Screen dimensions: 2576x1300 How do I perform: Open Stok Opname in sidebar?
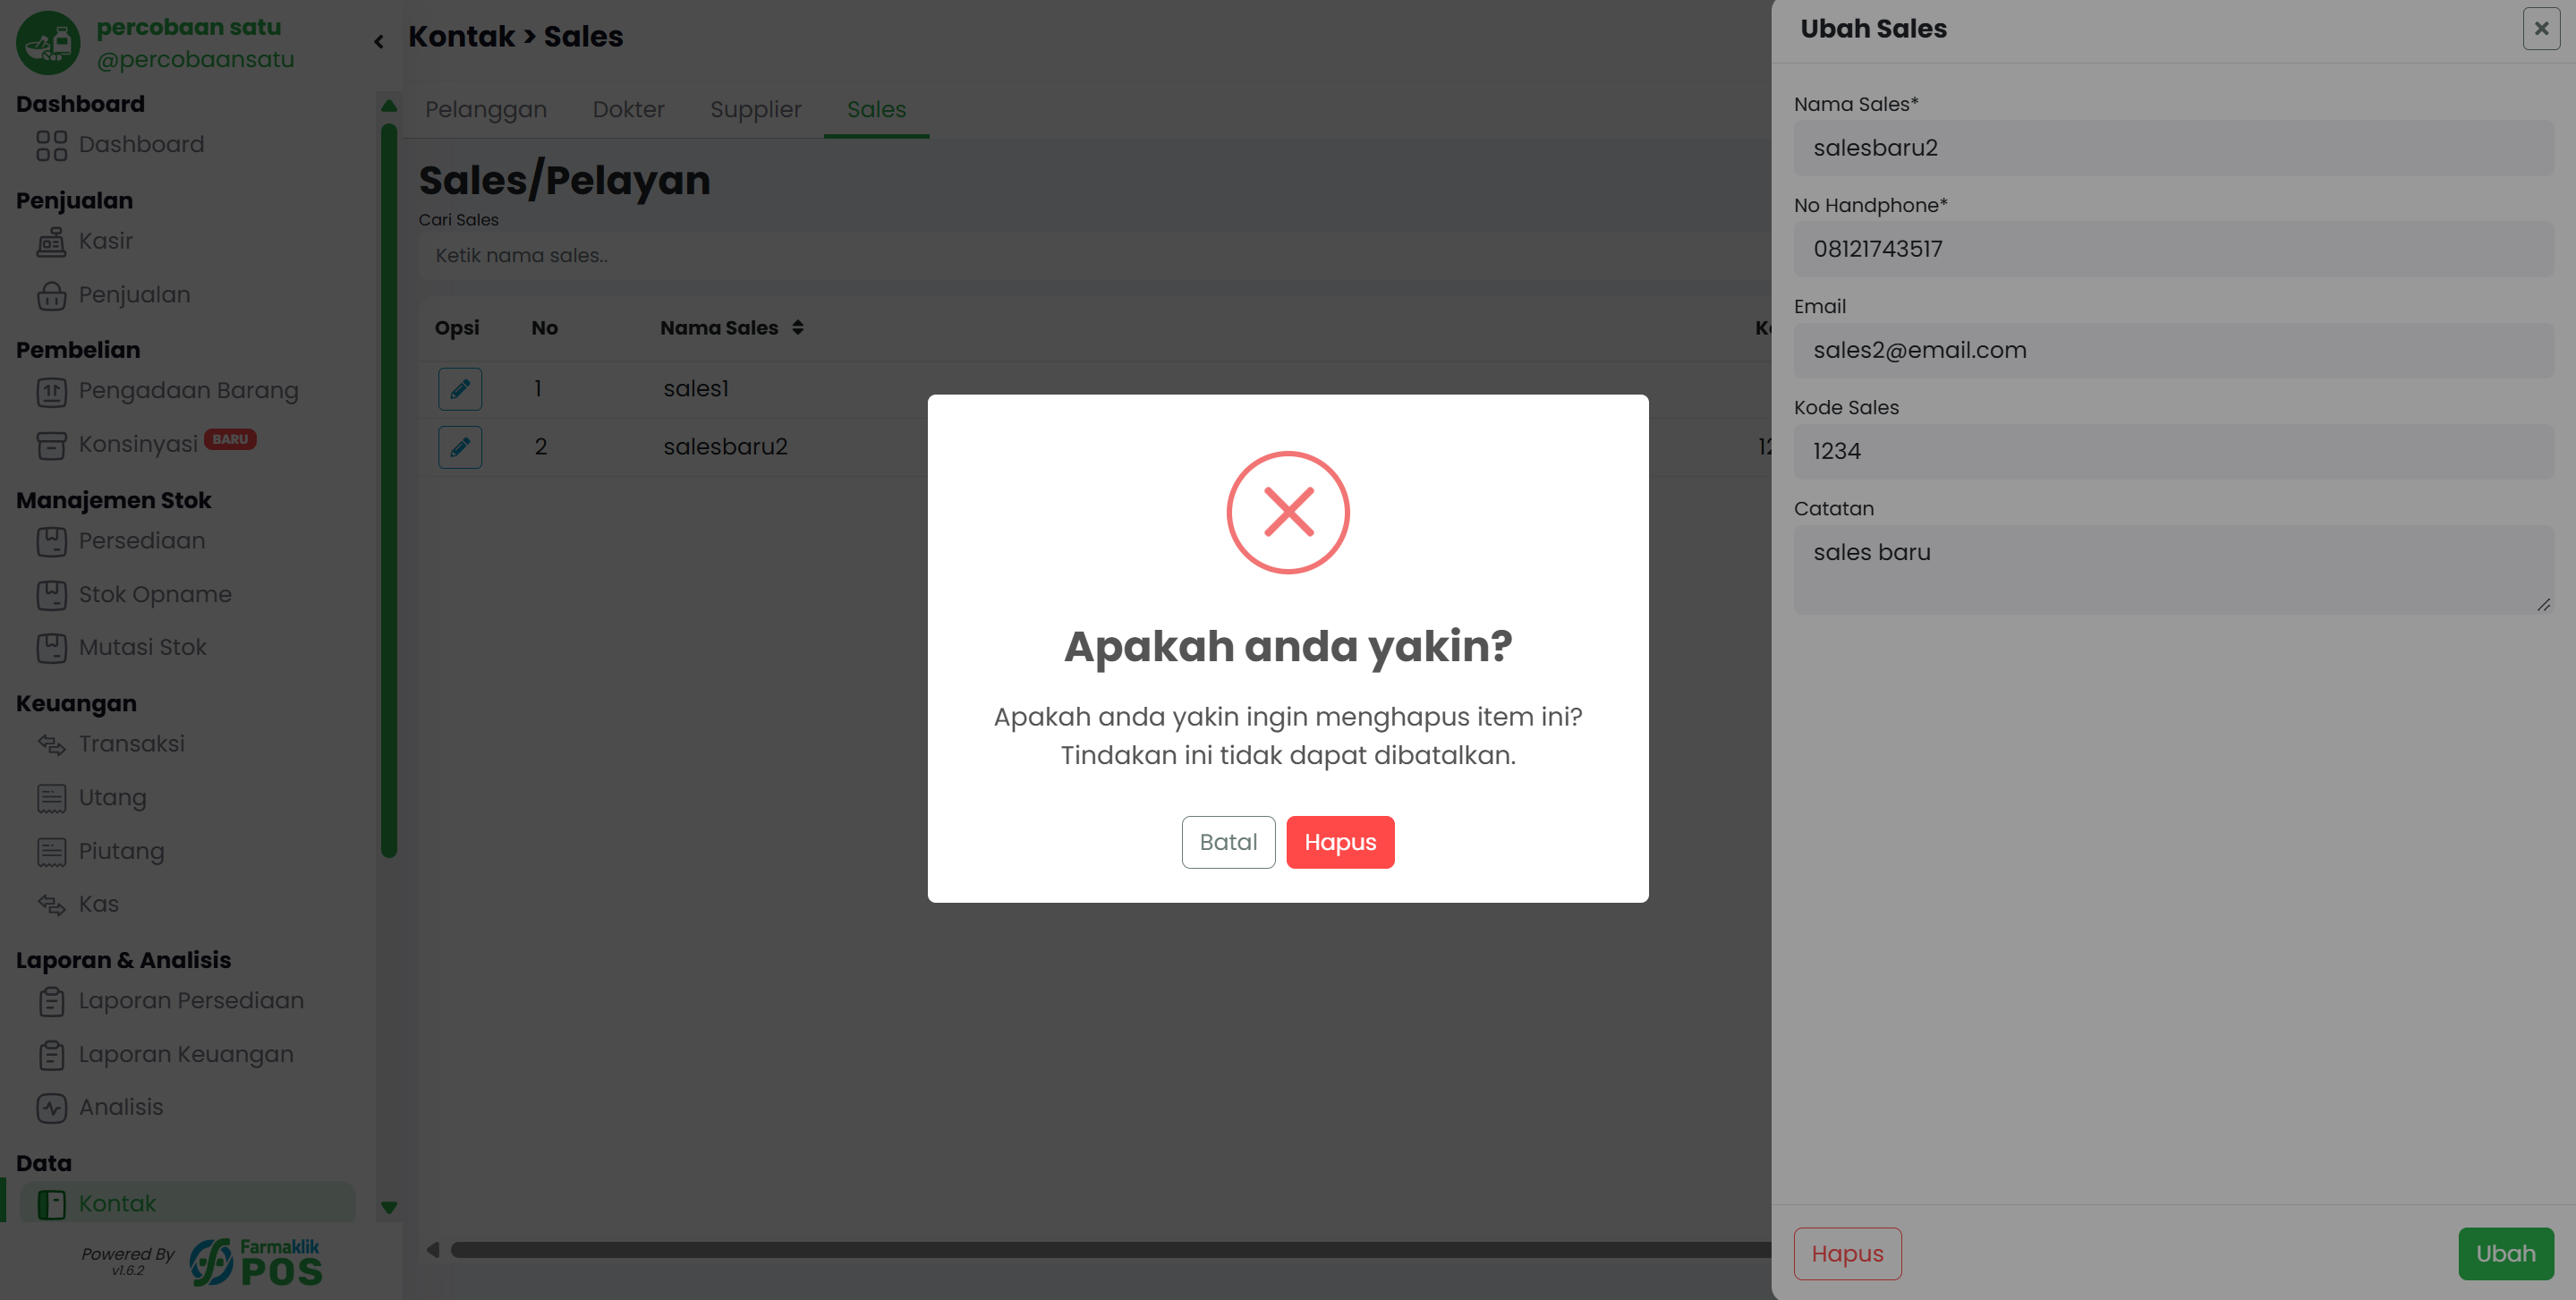[134, 595]
